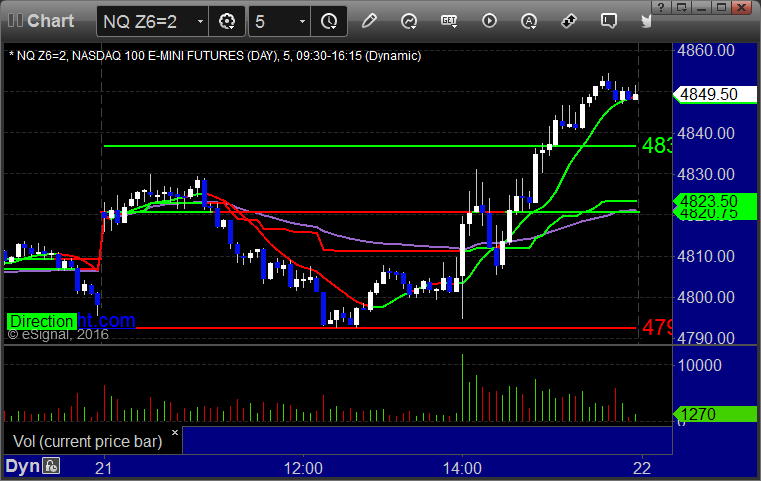The image size is (761, 481).
Task: Click the 4830.00 price axis label
Action: point(706,174)
